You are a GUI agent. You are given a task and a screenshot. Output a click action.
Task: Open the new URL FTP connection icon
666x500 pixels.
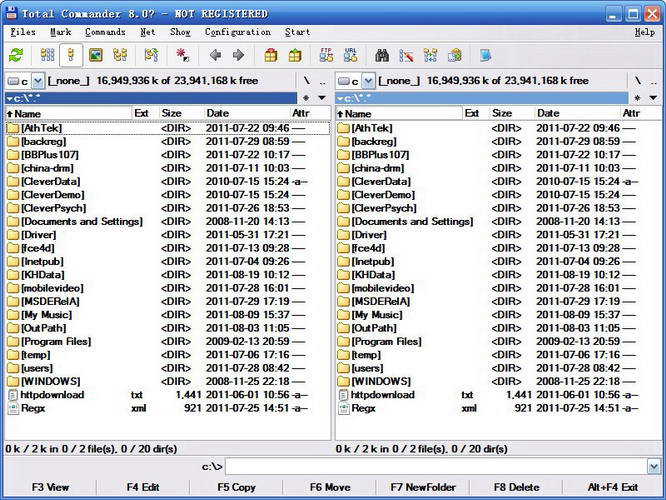point(351,55)
